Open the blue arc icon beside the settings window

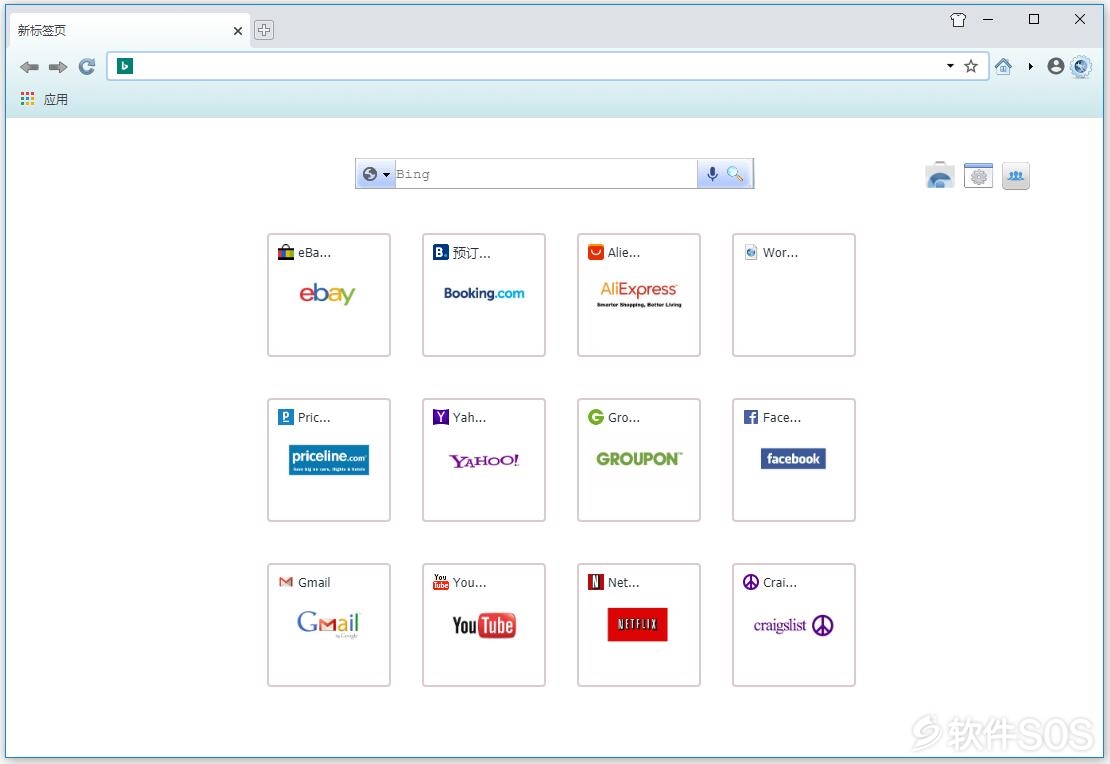(939, 176)
